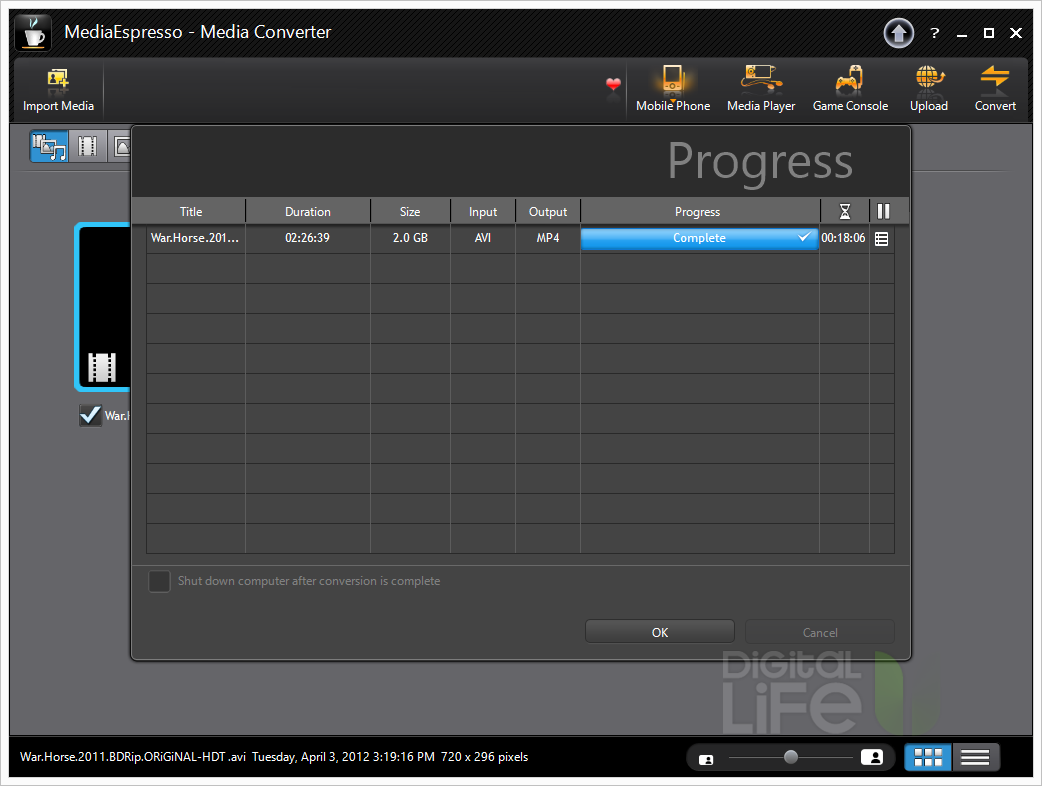Click the Progress column header
Screen dimensions: 1042x786
coord(698,211)
